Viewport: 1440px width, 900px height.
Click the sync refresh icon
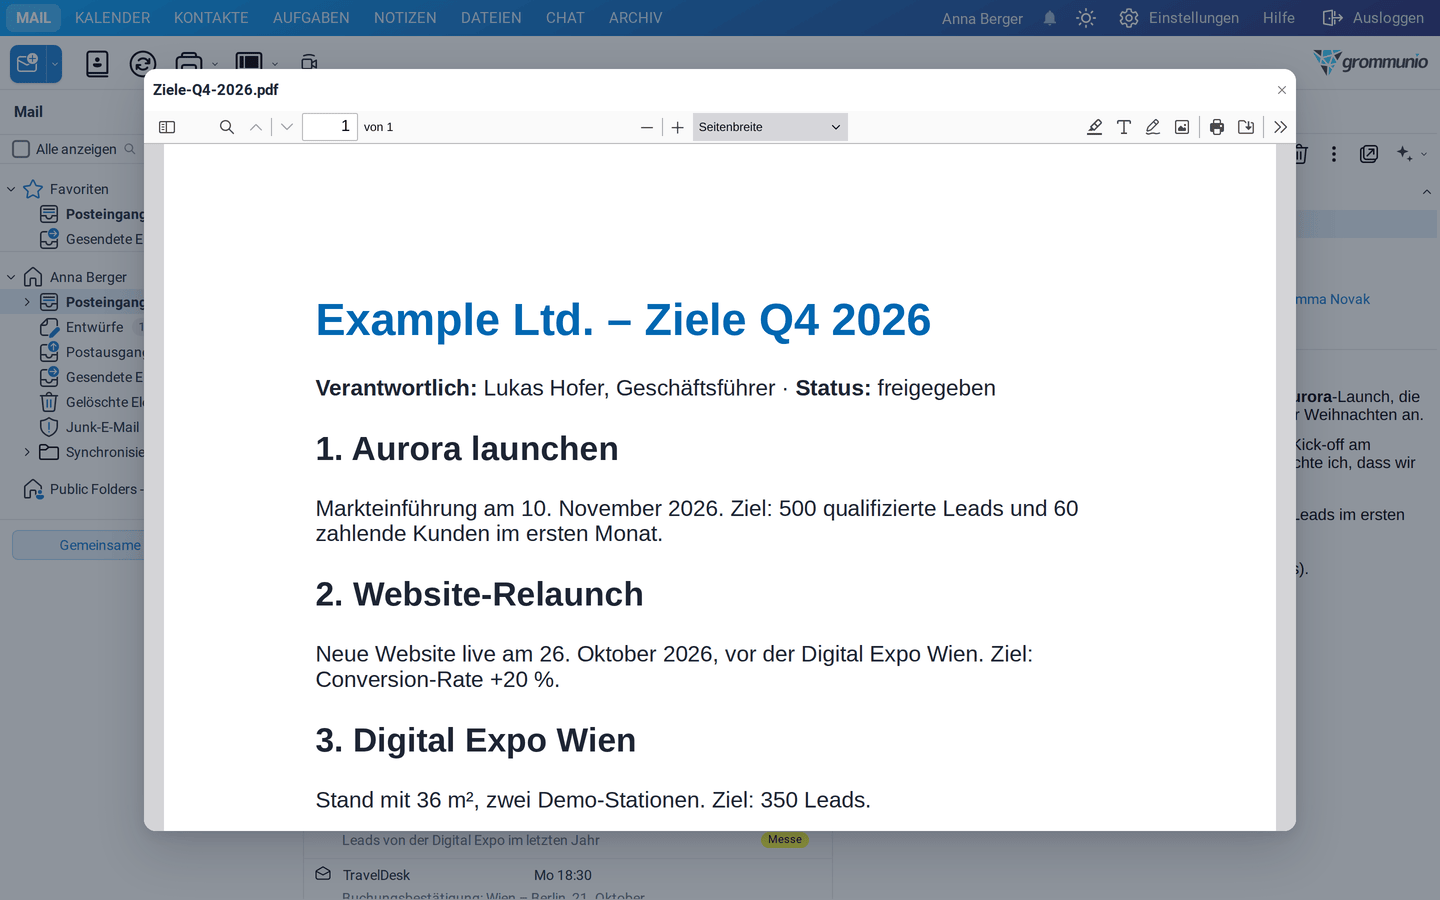click(143, 64)
